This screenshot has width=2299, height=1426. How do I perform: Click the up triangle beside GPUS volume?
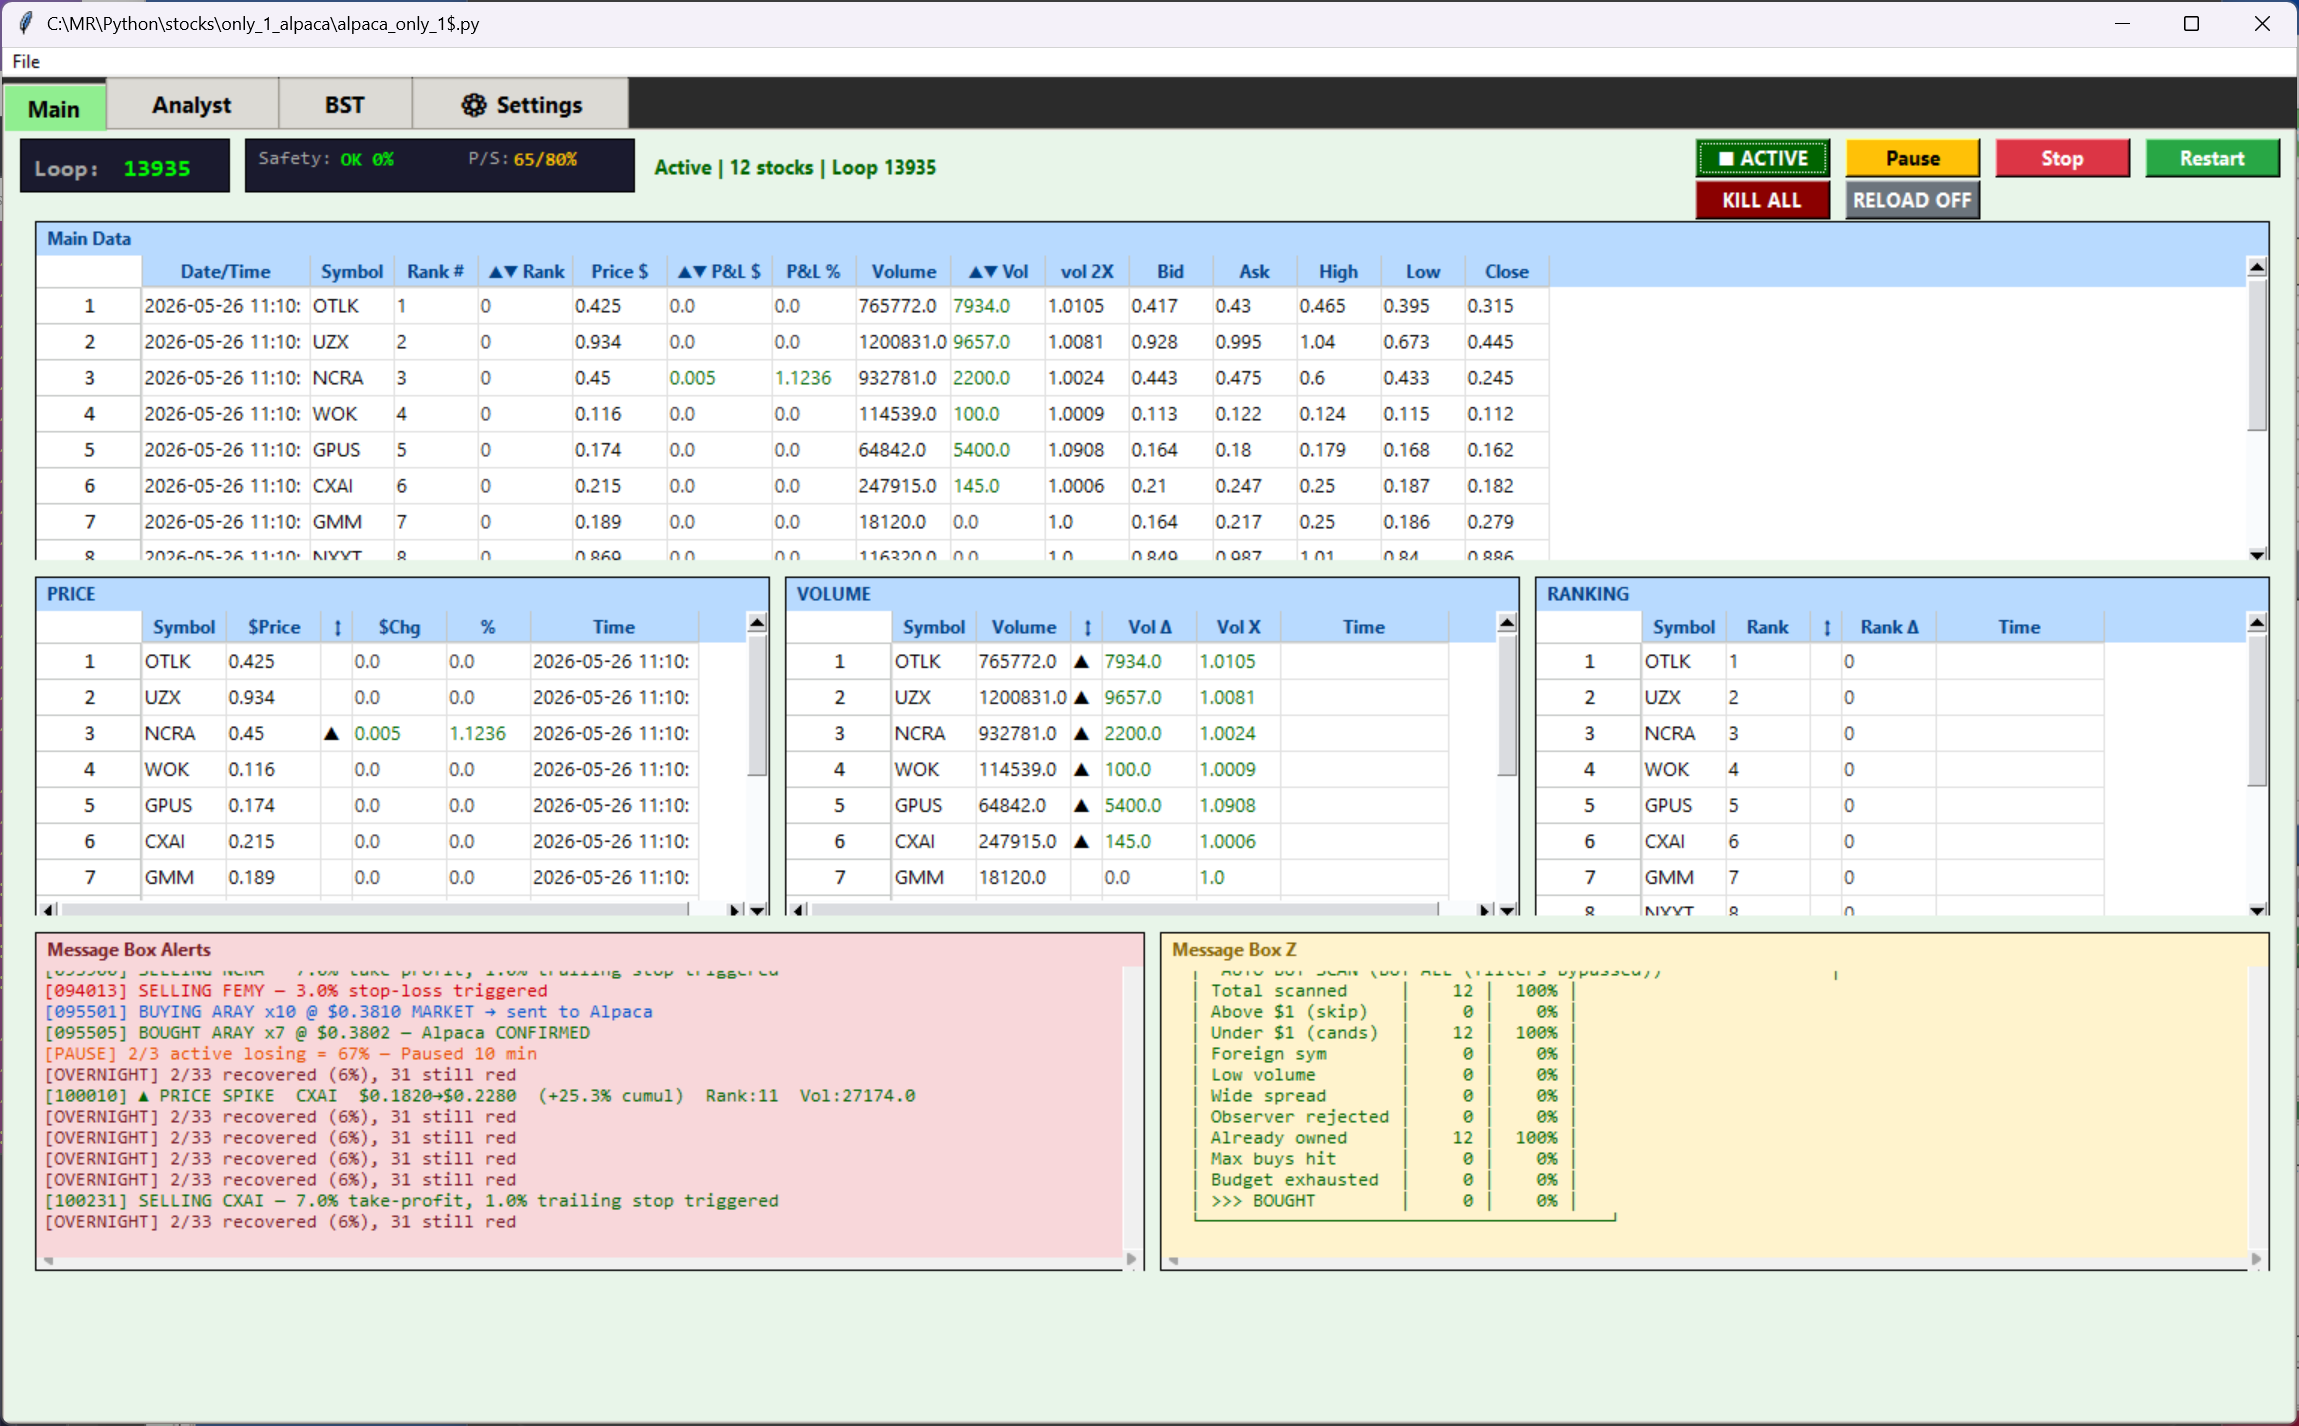pos(1081,806)
